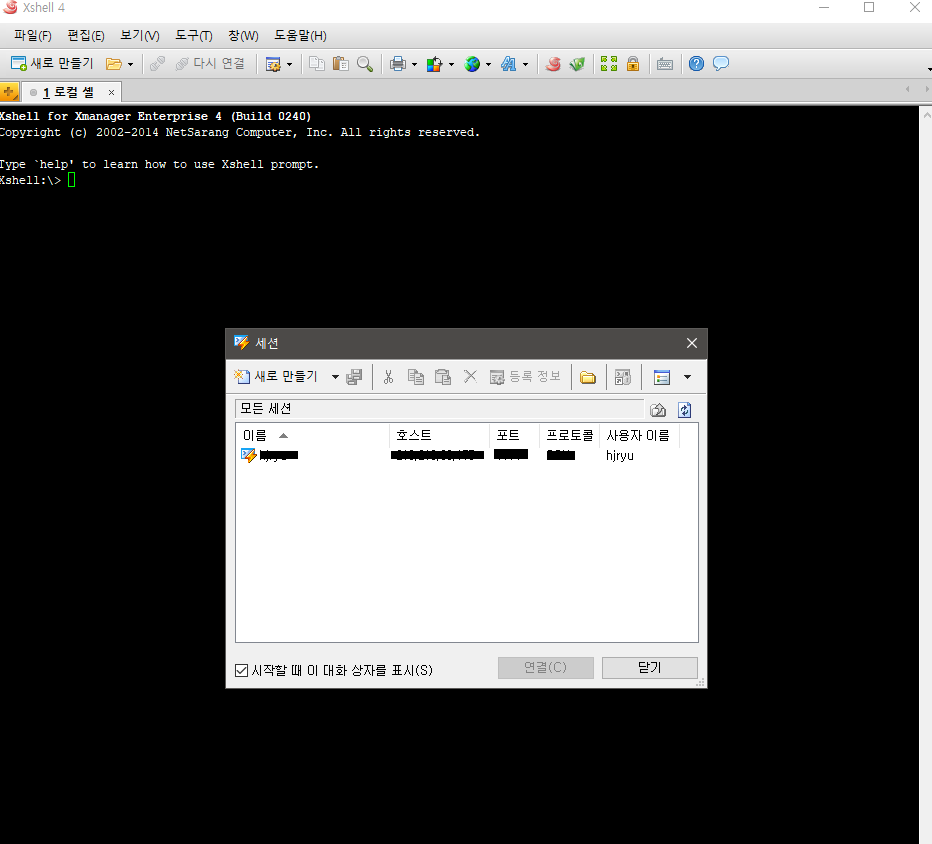Expand the font dropdown arrow
Viewport: 932px width, 844px height.
[525, 64]
